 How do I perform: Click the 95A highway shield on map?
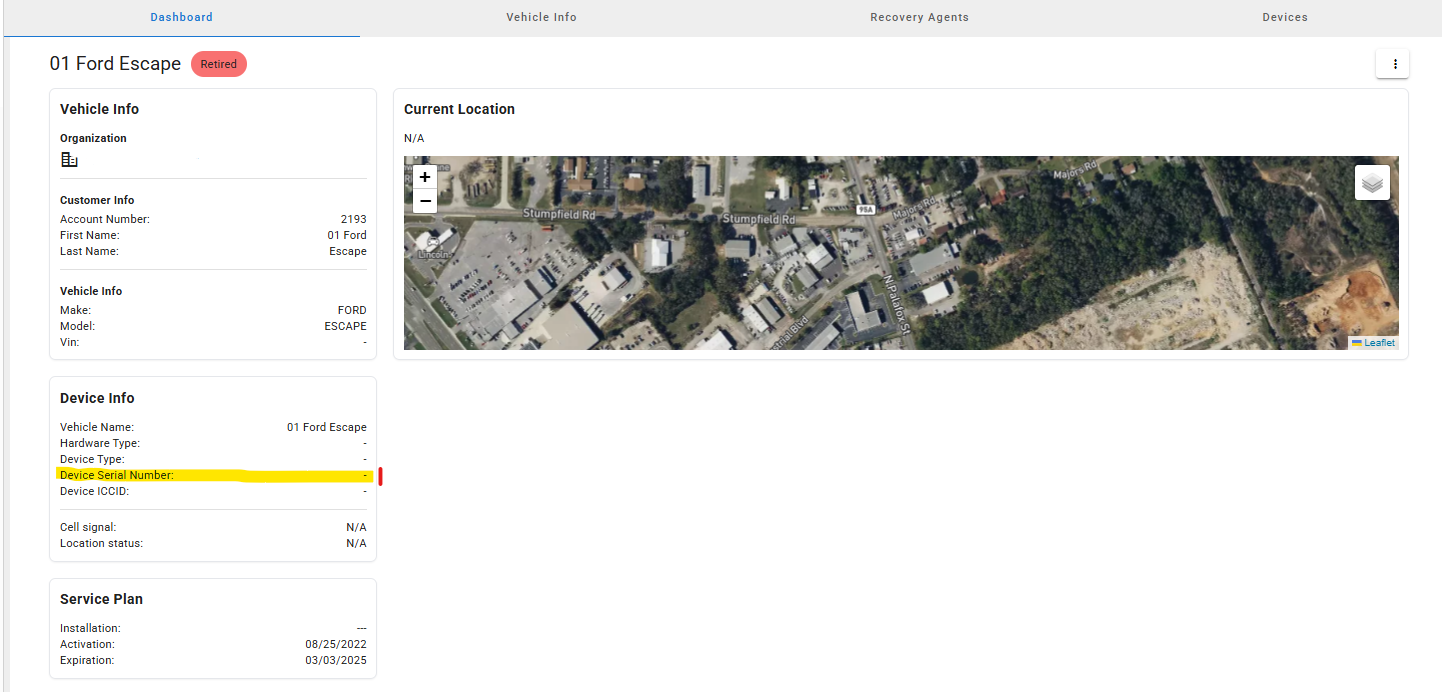866,209
